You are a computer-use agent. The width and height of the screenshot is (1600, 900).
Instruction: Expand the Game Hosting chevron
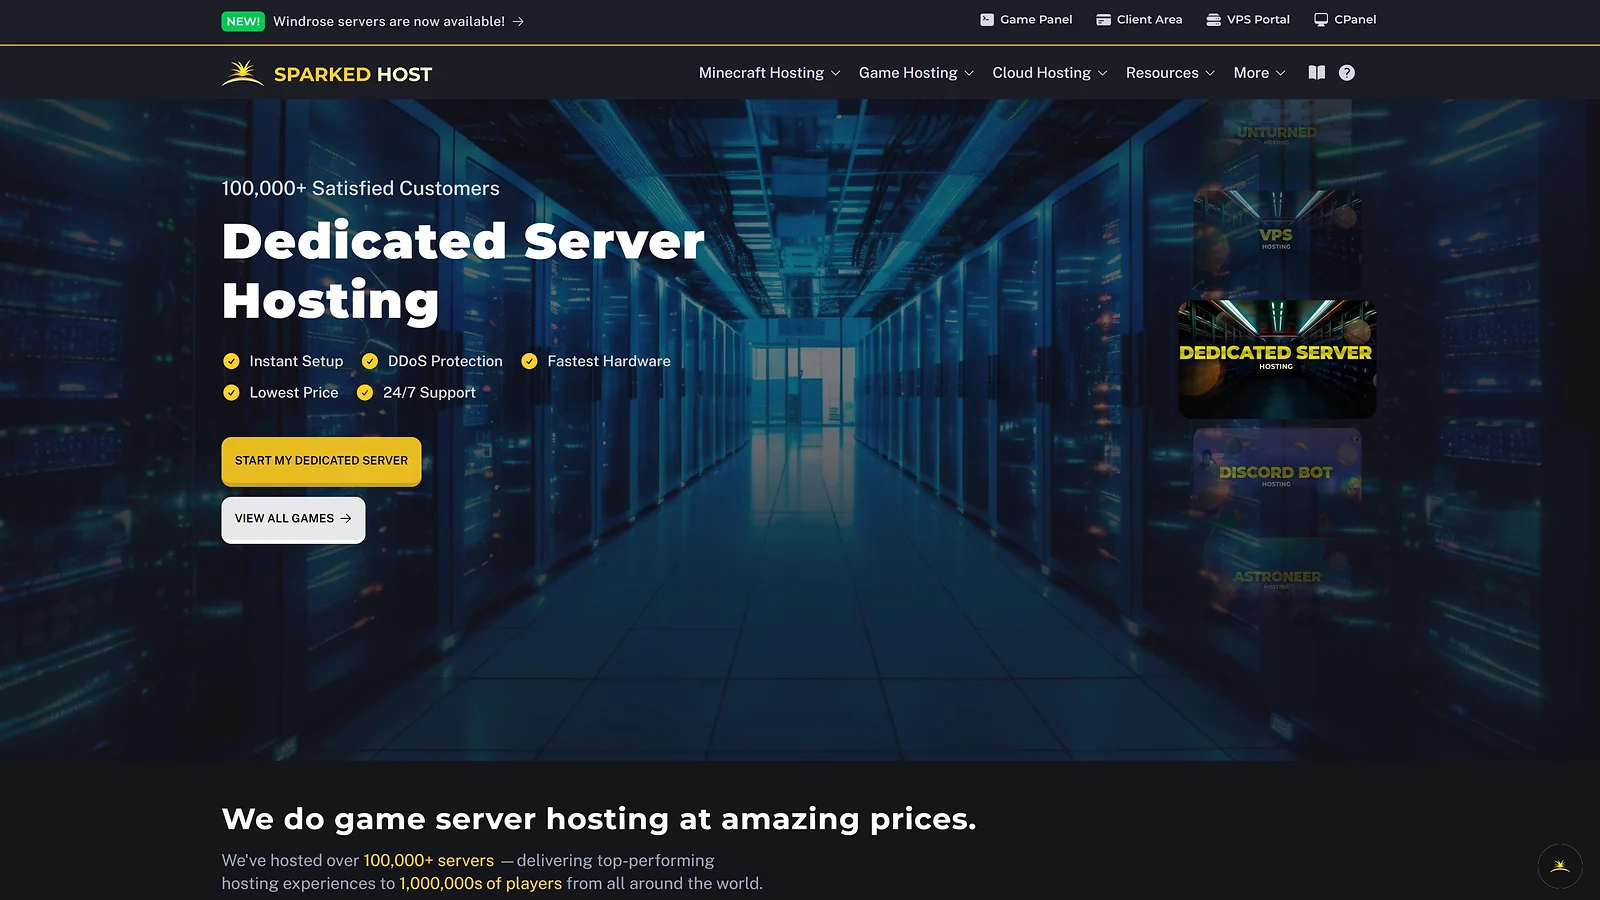coord(968,73)
